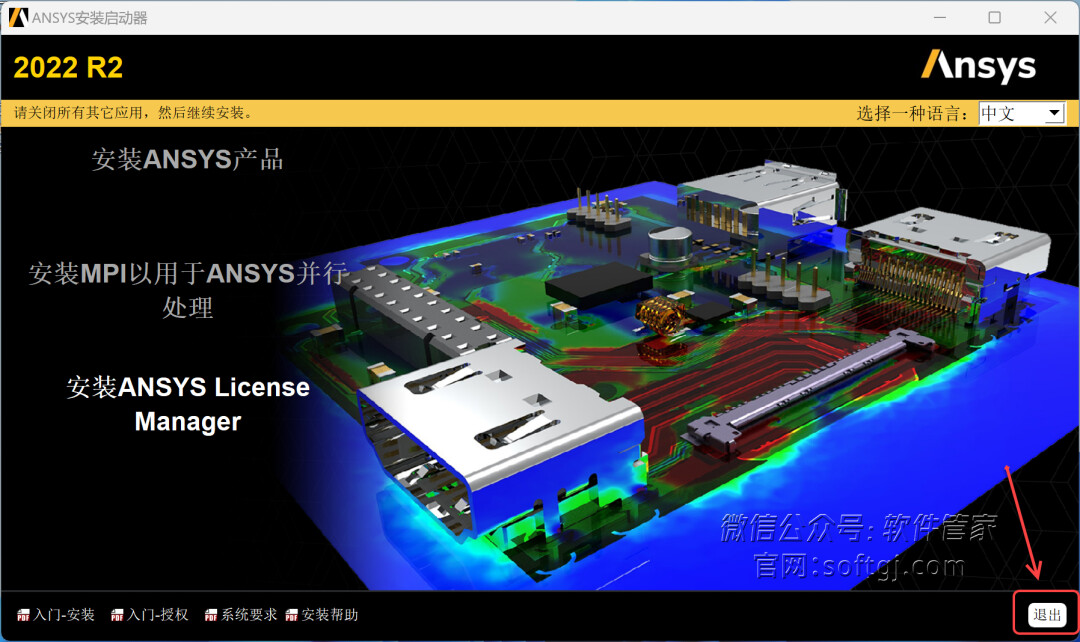This screenshot has height=642, width=1080.
Task: Open the 系统要求 document link
Action: click(249, 614)
